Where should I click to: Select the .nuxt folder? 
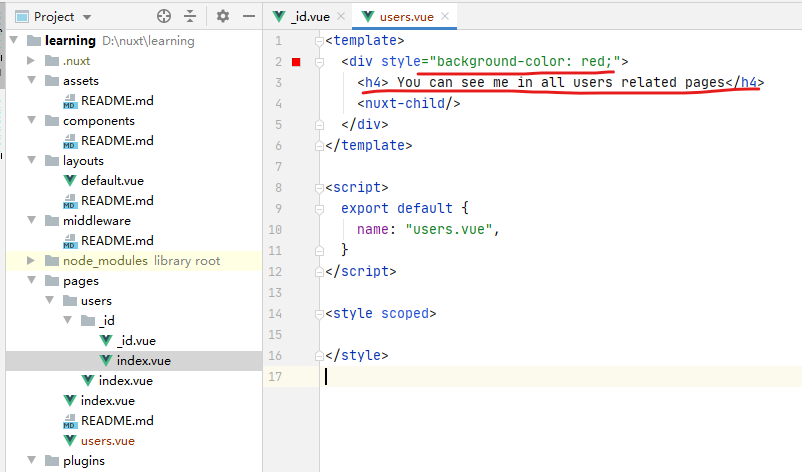pos(76,61)
